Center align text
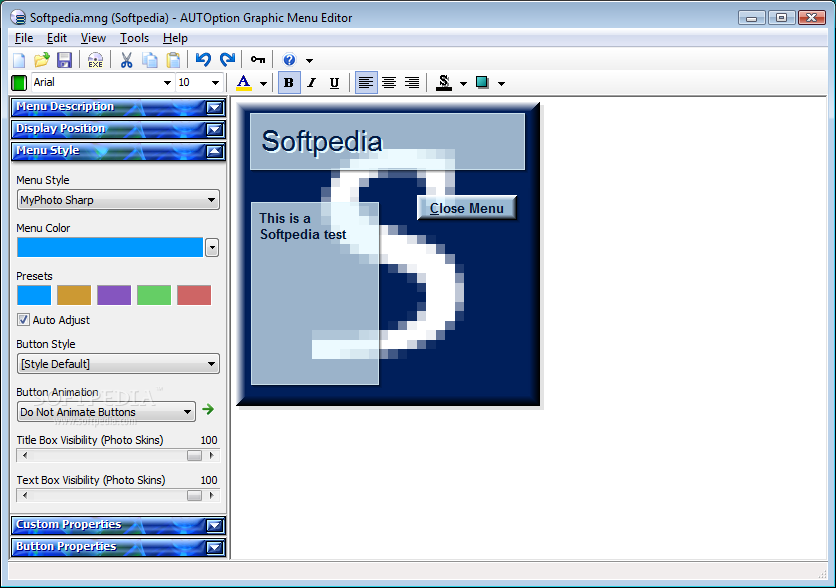The height and width of the screenshot is (588, 836). click(389, 83)
